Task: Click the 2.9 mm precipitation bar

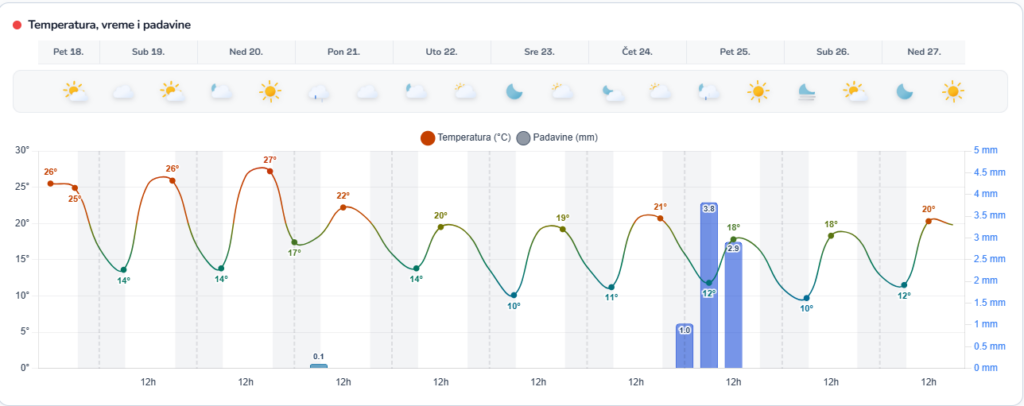Action: click(x=733, y=305)
